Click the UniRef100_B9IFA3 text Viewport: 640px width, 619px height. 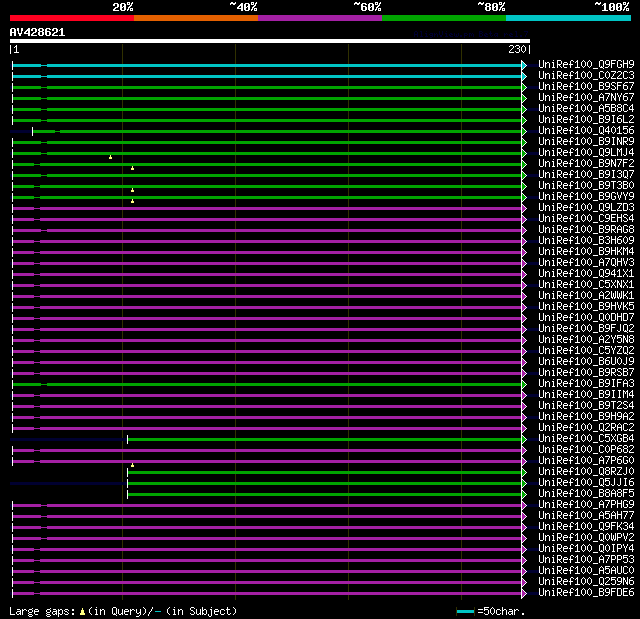(x=586, y=384)
